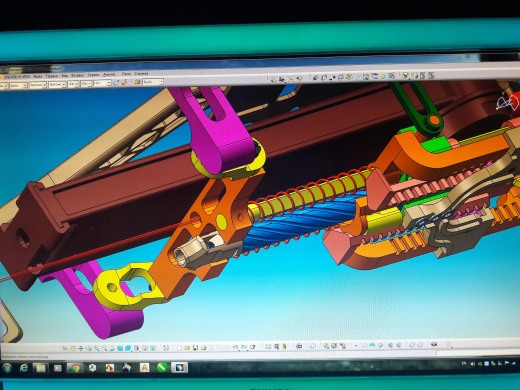Image resolution: width=520 pixels, height=390 pixels.
Task: Click the Measure Inertia icon
Action: click(284, 347)
